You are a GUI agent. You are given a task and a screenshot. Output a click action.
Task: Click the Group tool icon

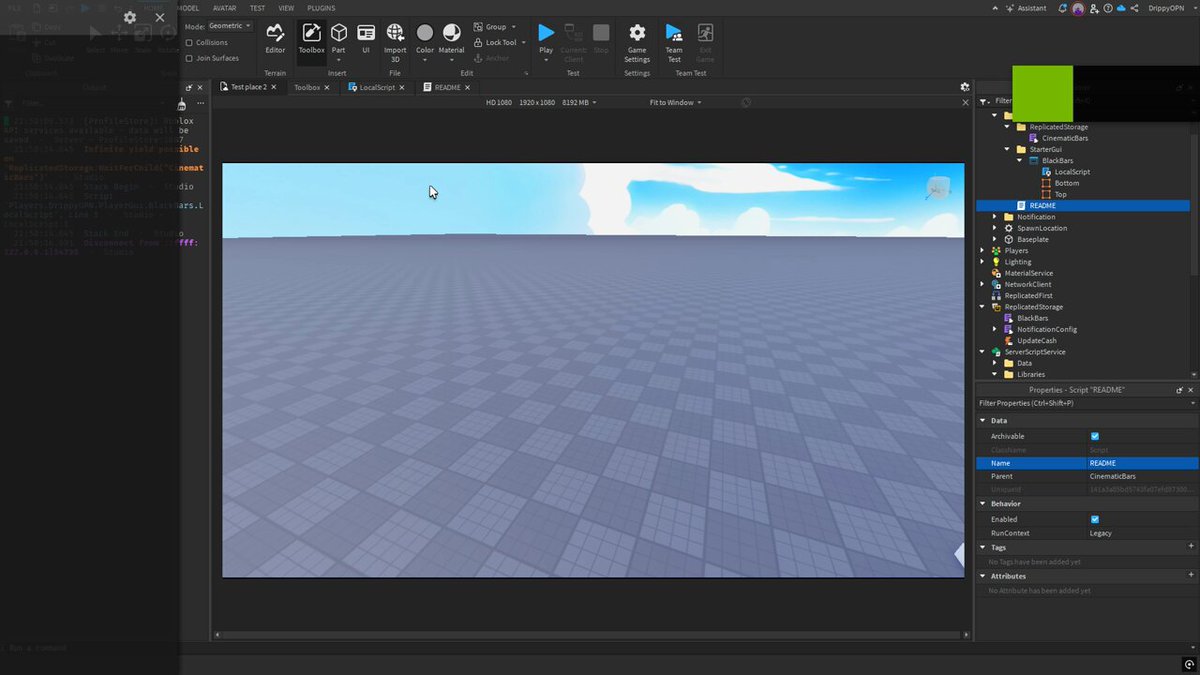click(x=478, y=27)
